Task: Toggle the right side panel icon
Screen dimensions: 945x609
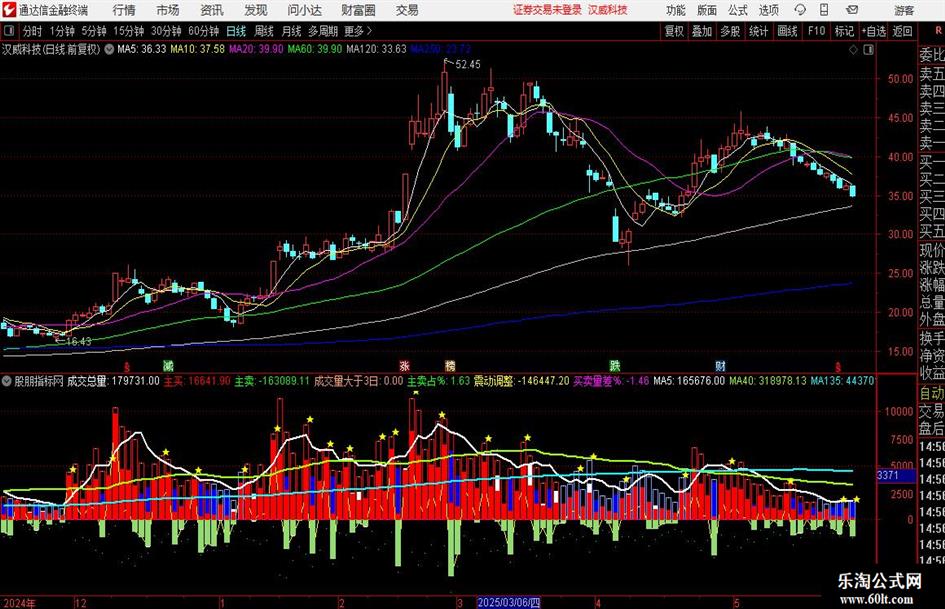Action: point(868,49)
